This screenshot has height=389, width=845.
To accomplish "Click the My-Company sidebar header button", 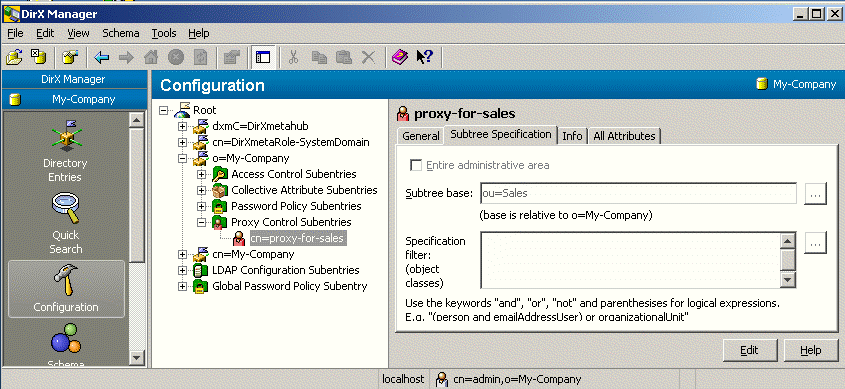I will [74, 100].
